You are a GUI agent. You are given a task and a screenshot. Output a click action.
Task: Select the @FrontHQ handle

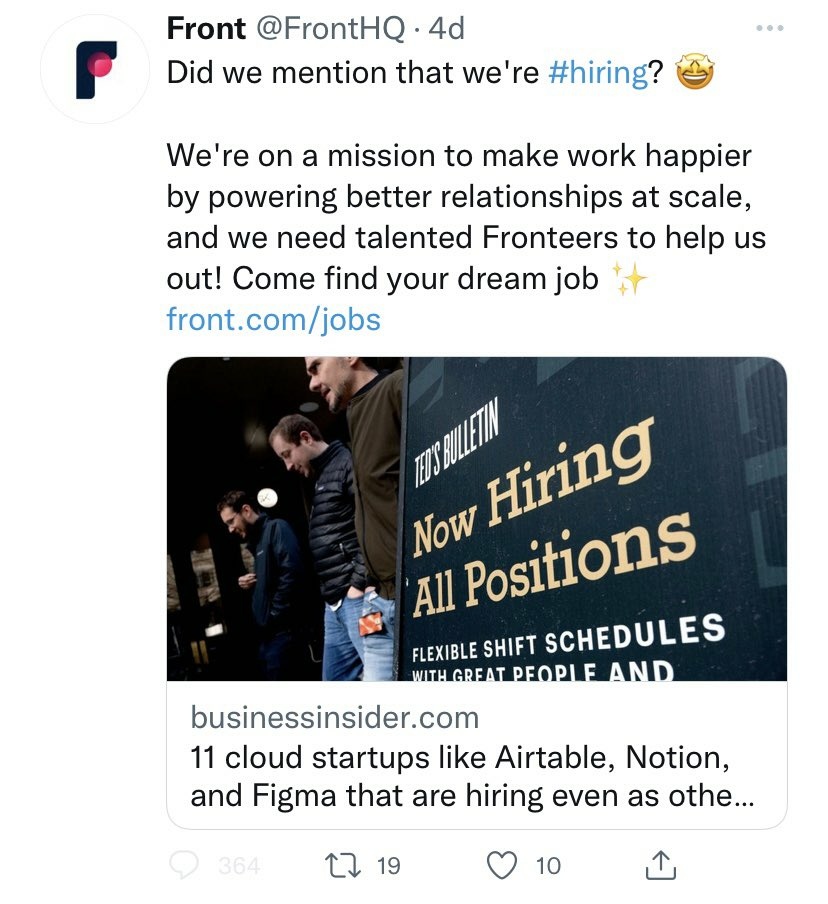[x=331, y=29]
